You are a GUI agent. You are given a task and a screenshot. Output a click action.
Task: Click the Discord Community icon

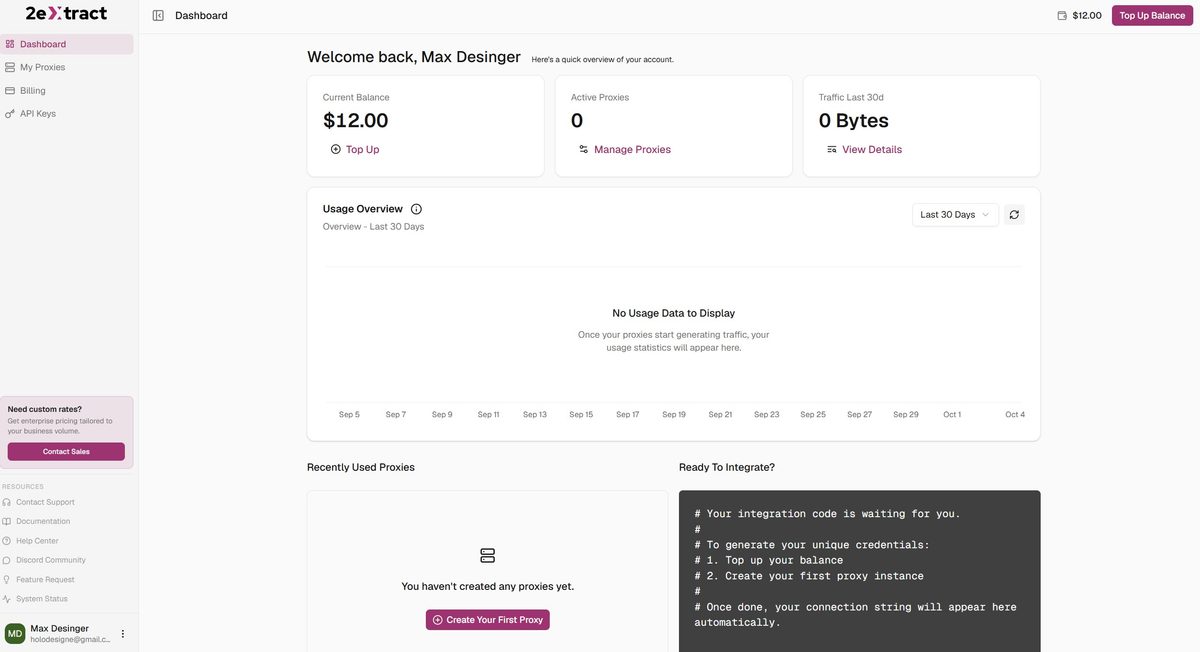pyautogui.click(x=7, y=560)
